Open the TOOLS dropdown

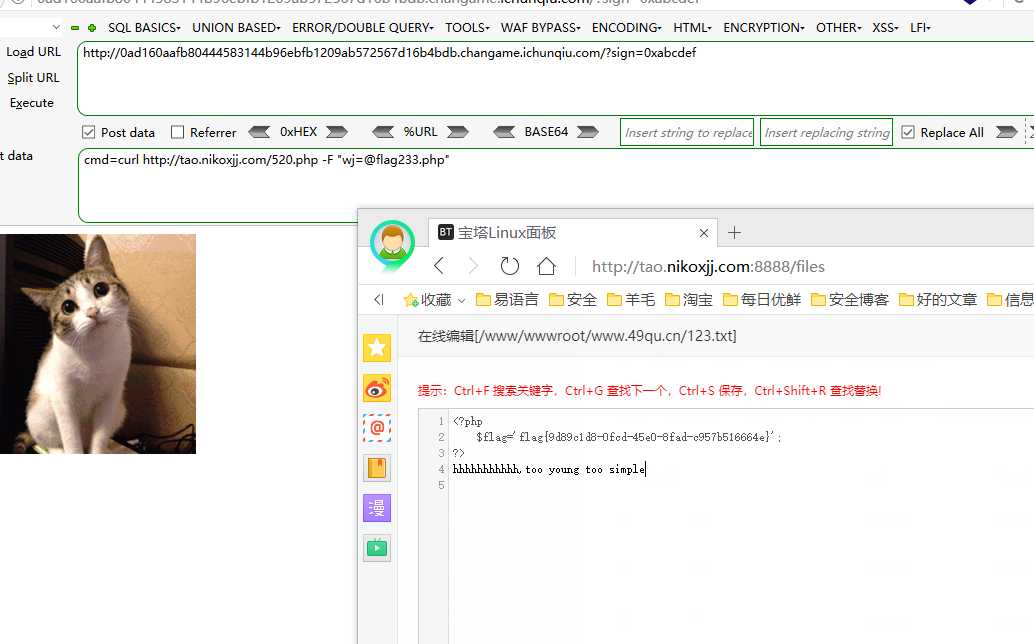(x=467, y=28)
